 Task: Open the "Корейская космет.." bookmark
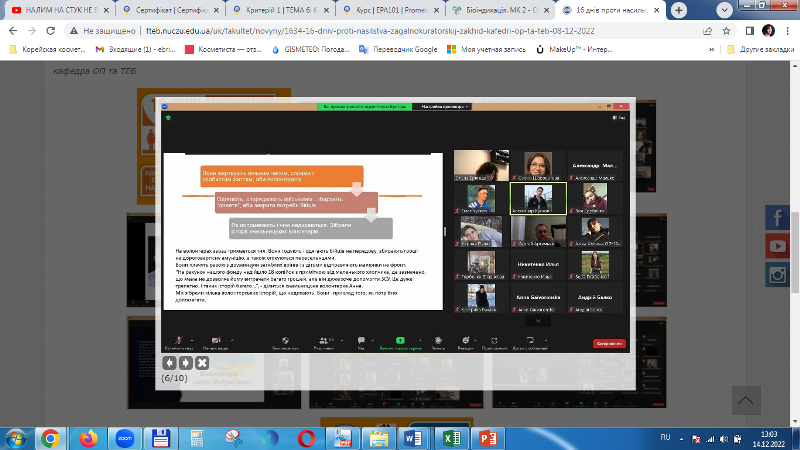[x=47, y=49]
